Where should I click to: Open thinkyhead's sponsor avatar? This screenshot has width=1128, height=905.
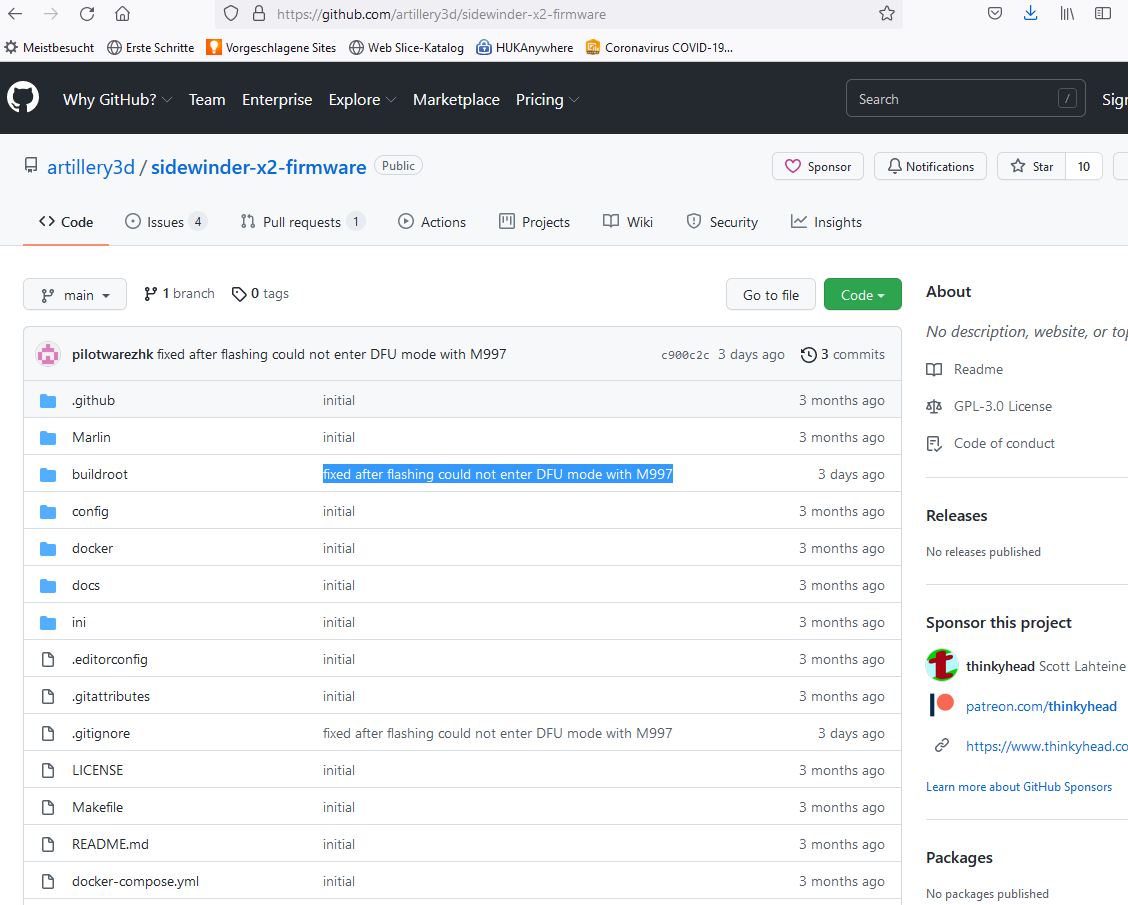pyautogui.click(x=942, y=665)
